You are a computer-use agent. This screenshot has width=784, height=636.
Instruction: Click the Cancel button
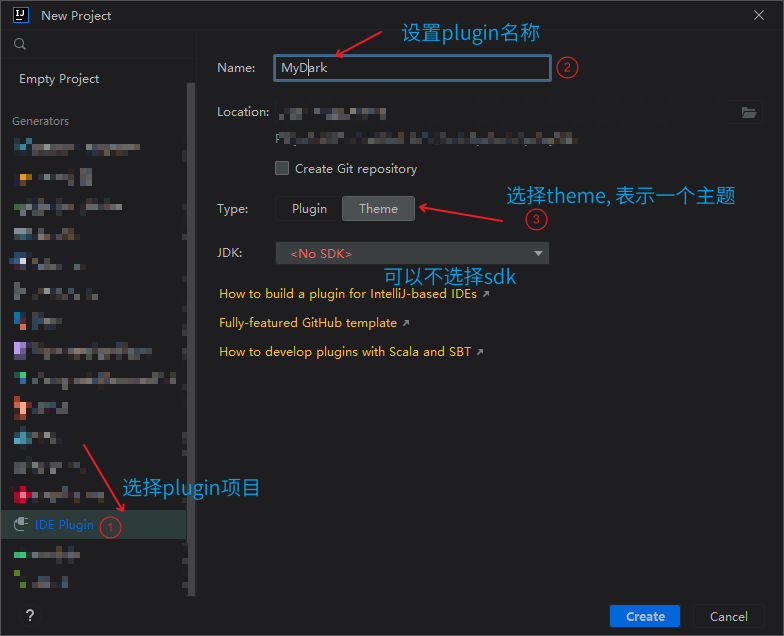(x=728, y=616)
